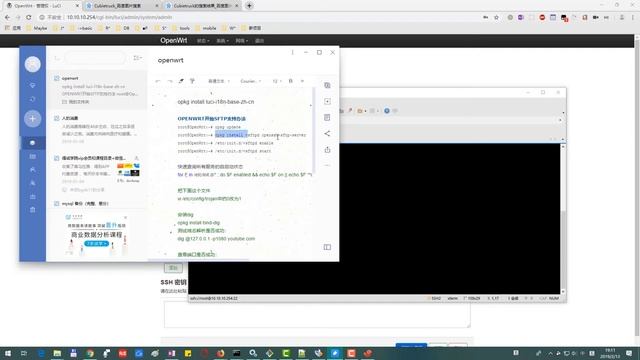Open the first OpenWrt navbar dropdown menu
Image resolution: width=640 pixels, height=360 pixels.
pyautogui.click(x=203, y=41)
